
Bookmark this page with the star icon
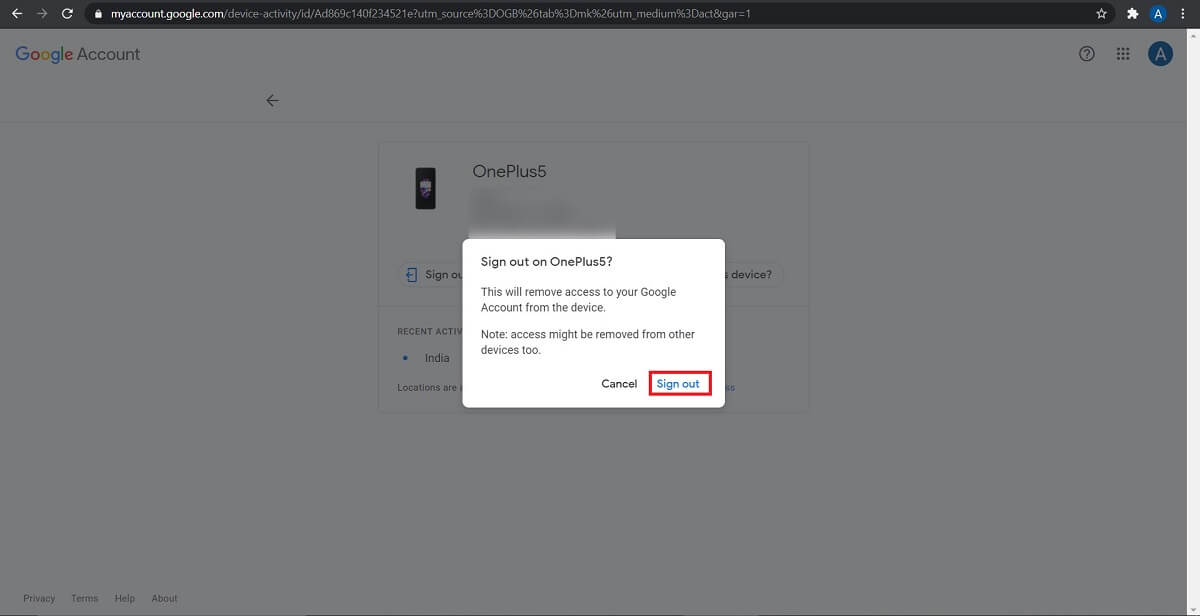1101,14
